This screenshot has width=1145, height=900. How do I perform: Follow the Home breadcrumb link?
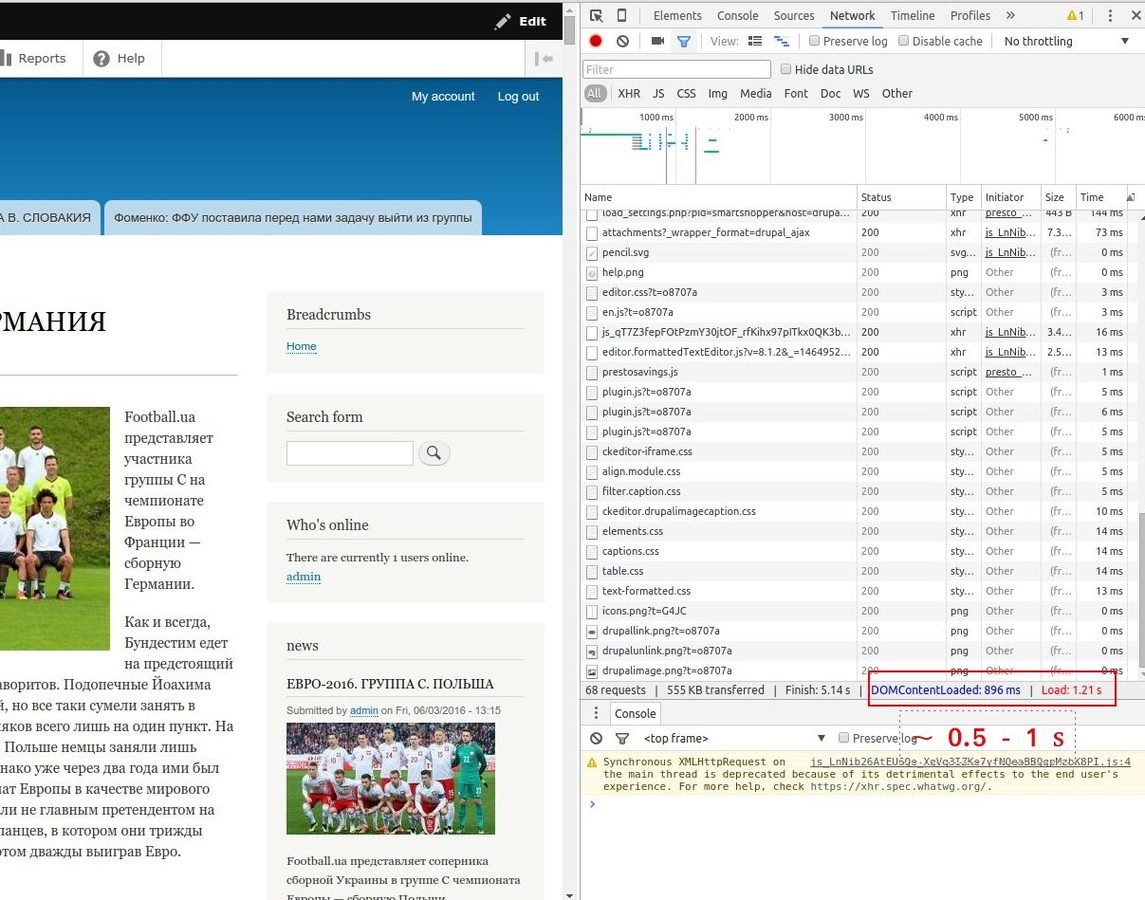[x=301, y=346]
